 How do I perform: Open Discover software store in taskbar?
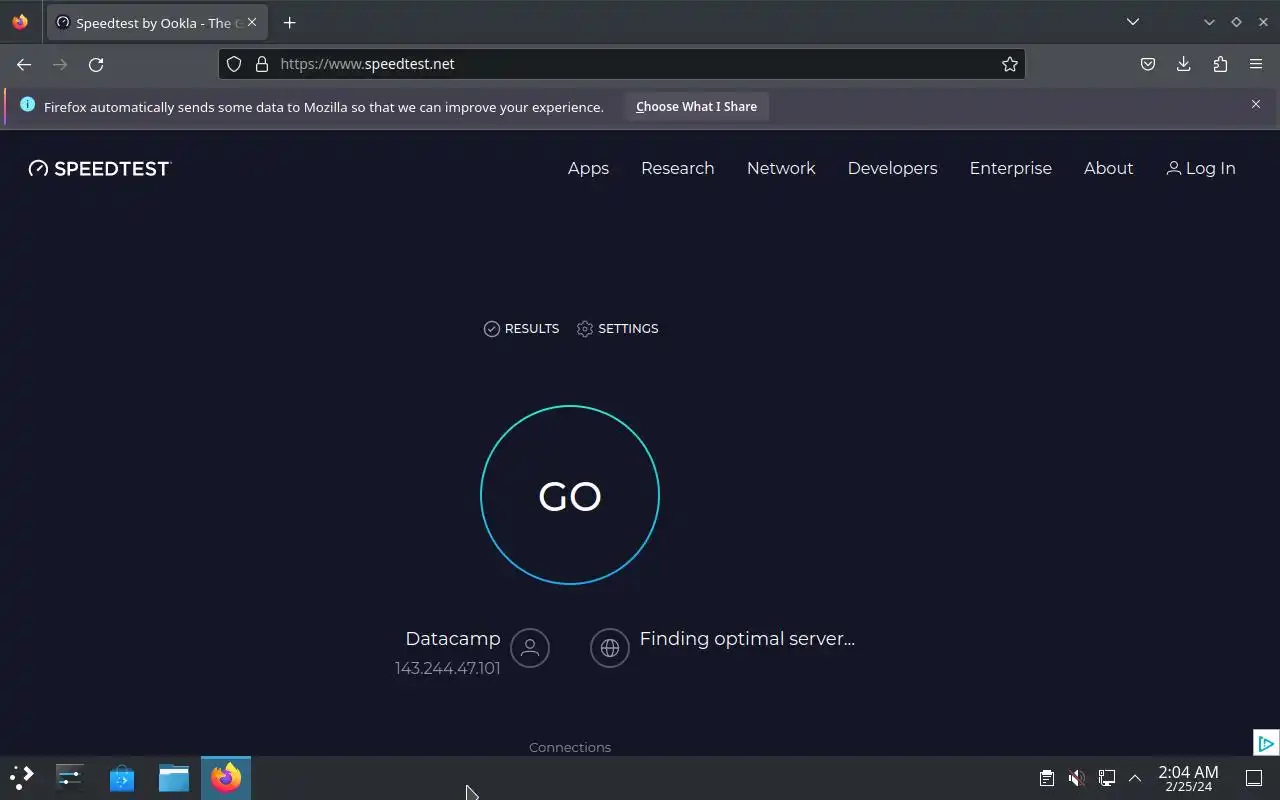click(x=122, y=777)
